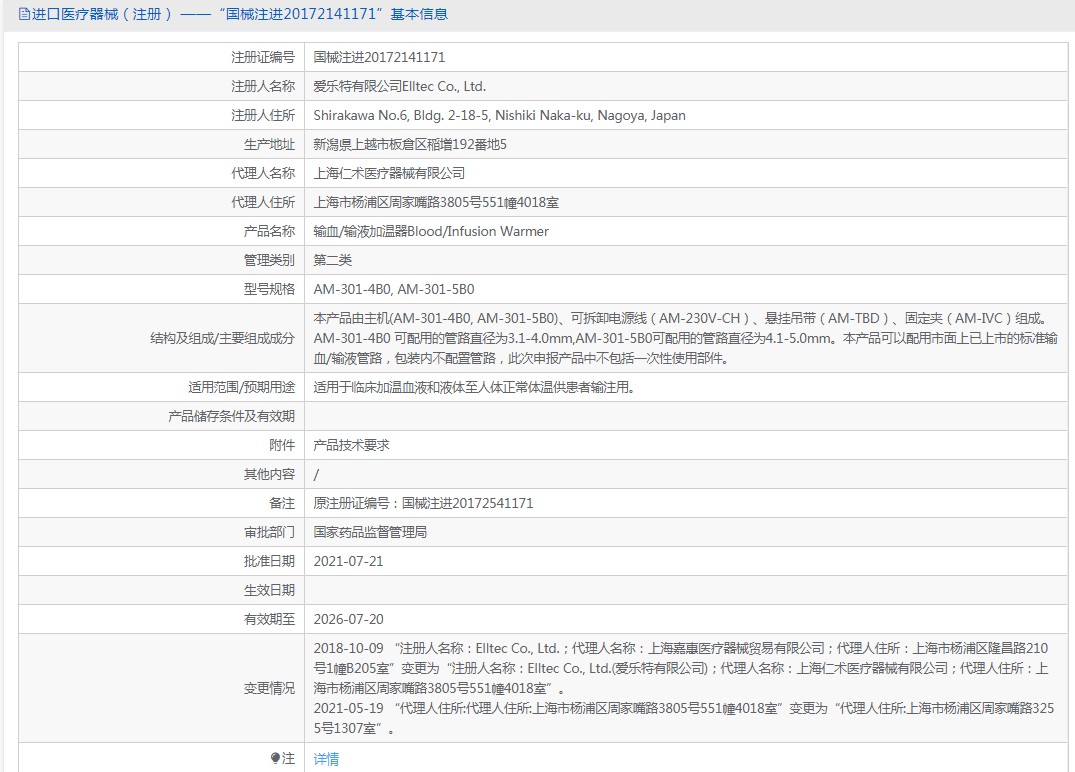
Task: Select agent name 上海仁术医疗器械有限公司
Action: (389, 173)
